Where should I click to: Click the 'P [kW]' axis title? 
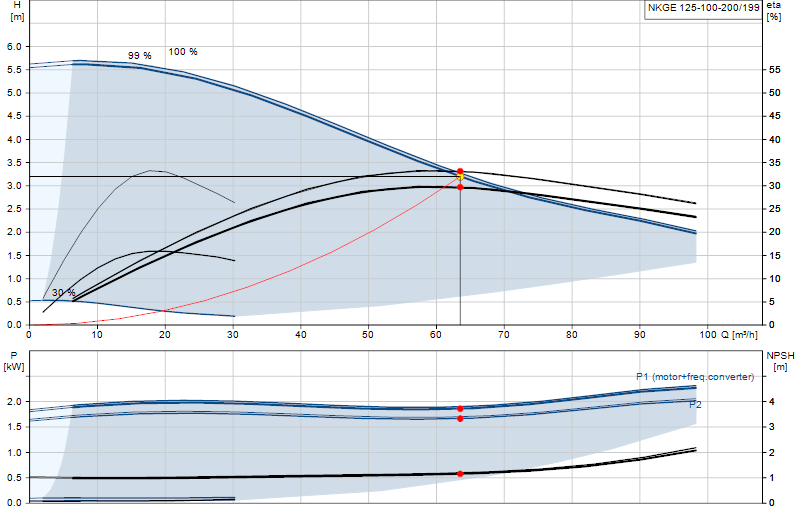(14, 361)
